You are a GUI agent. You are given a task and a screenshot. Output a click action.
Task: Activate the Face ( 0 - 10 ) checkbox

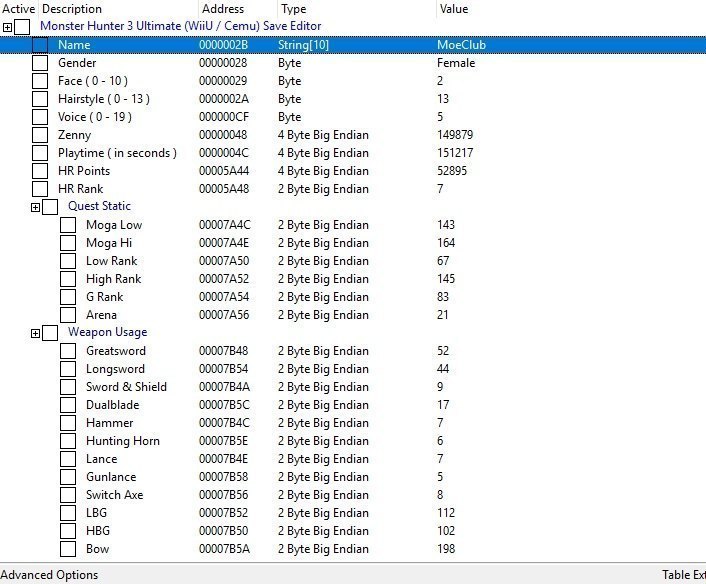point(40,81)
